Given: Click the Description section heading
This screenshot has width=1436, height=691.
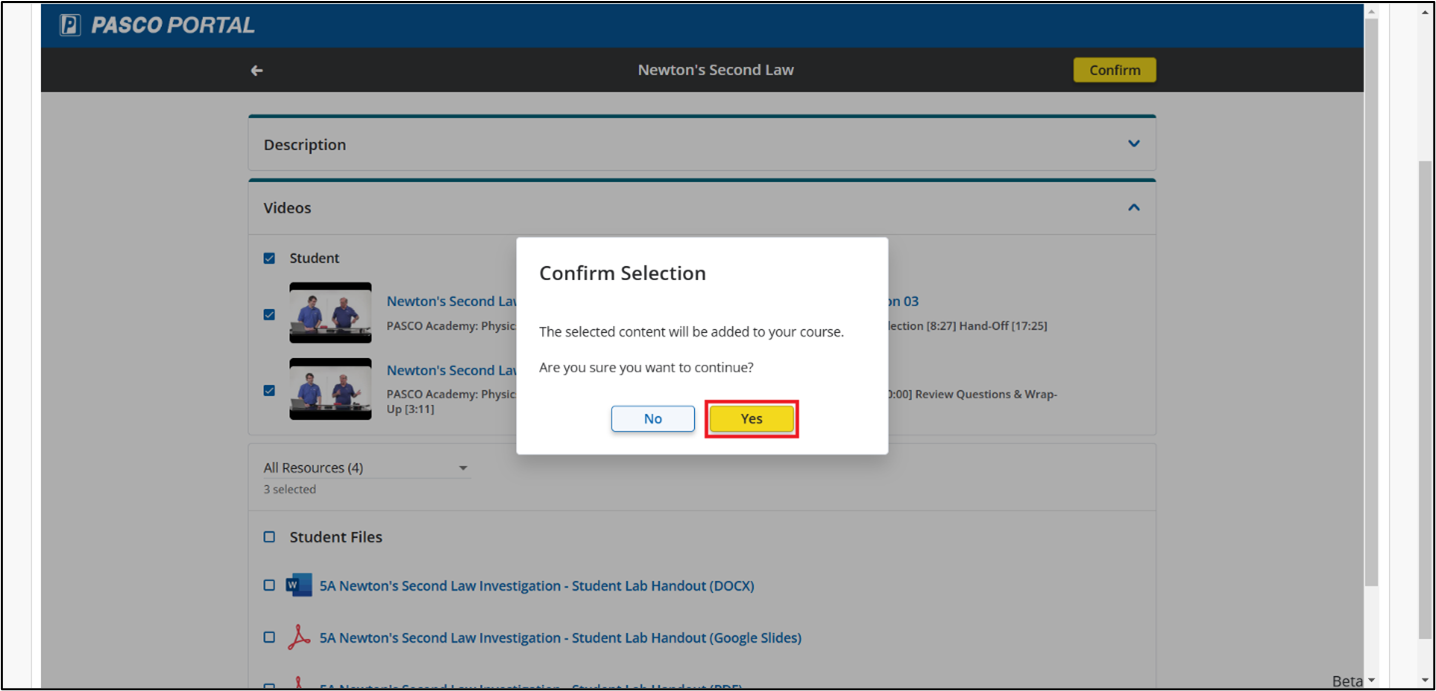Looking at the screenshot, I should (x=305, y=145).
